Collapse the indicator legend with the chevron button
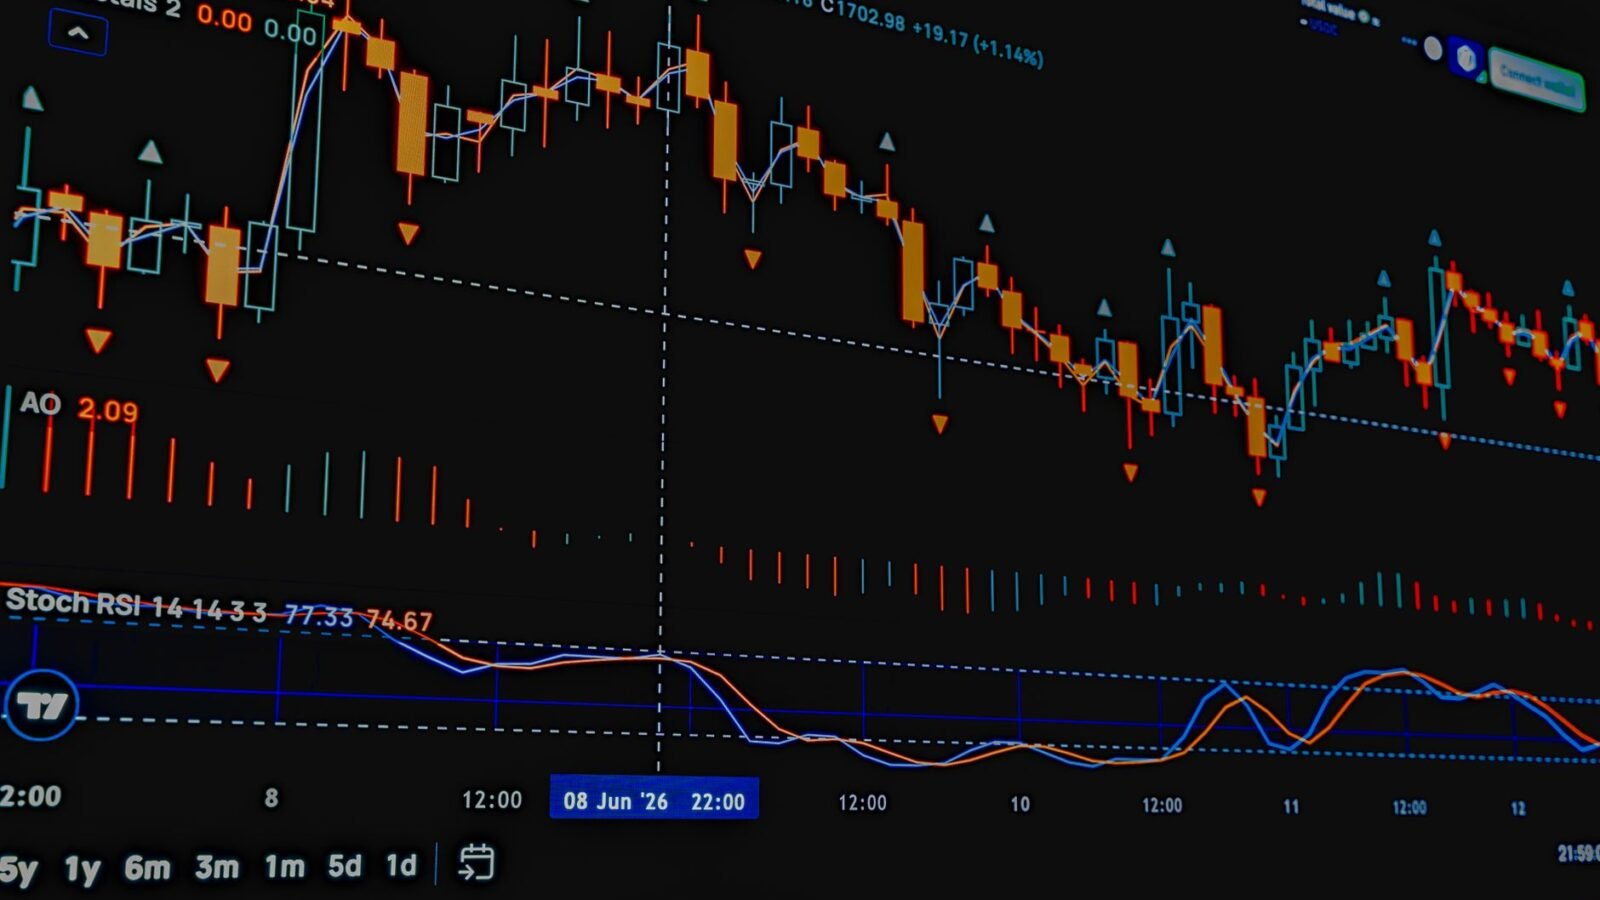 [x=77, y=32]
